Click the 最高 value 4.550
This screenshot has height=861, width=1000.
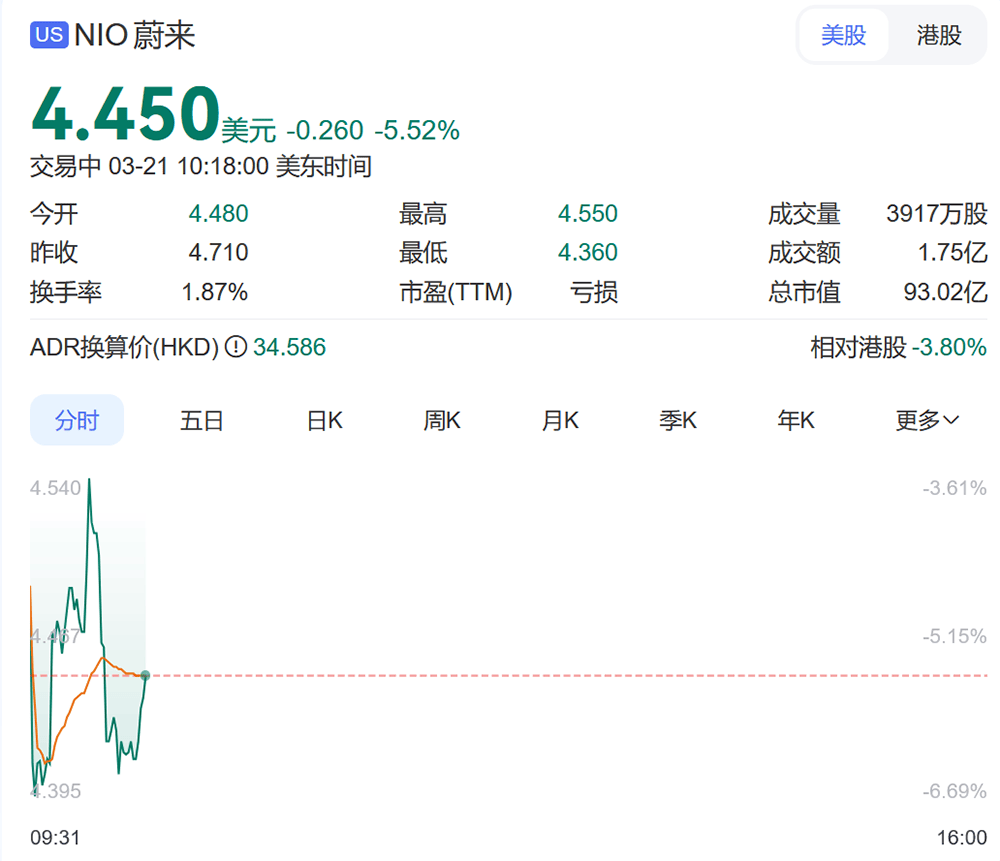click(587, 214)
